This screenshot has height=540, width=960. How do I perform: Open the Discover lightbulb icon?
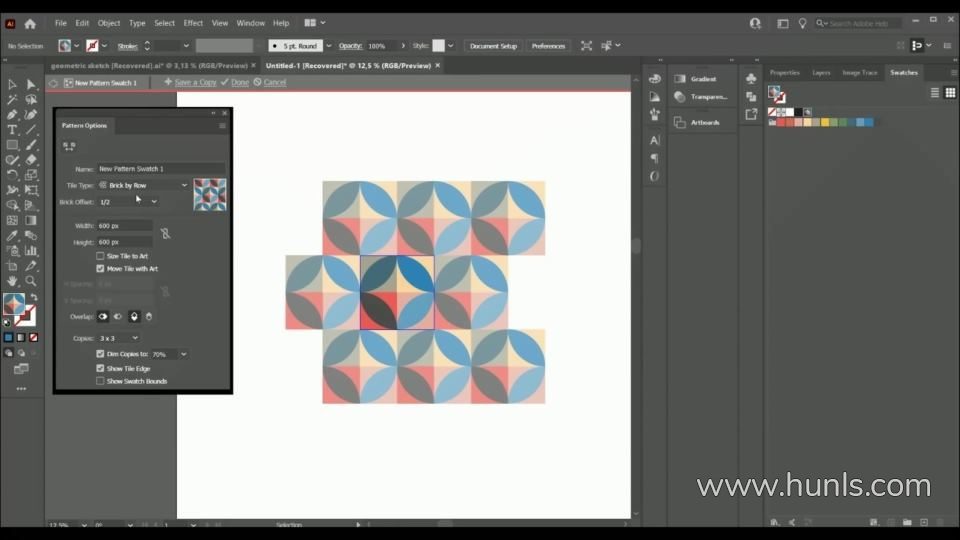click(x=802, y=23)
